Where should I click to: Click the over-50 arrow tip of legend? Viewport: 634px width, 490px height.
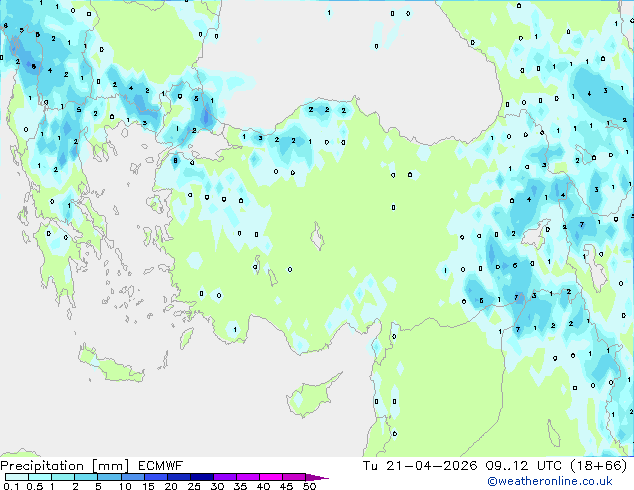click(x=317, y=478)
